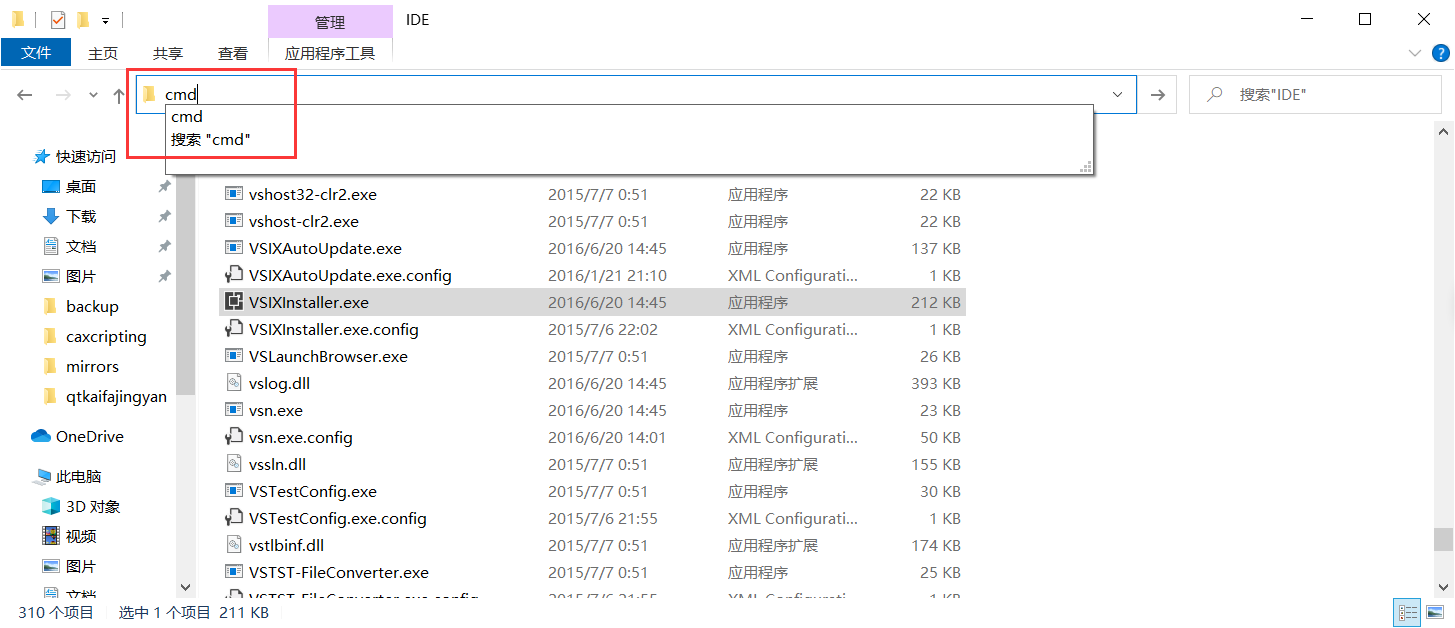
Task: Select OneDrive in navigation pane
Action: pyautogui.click(x=90, y=437)
